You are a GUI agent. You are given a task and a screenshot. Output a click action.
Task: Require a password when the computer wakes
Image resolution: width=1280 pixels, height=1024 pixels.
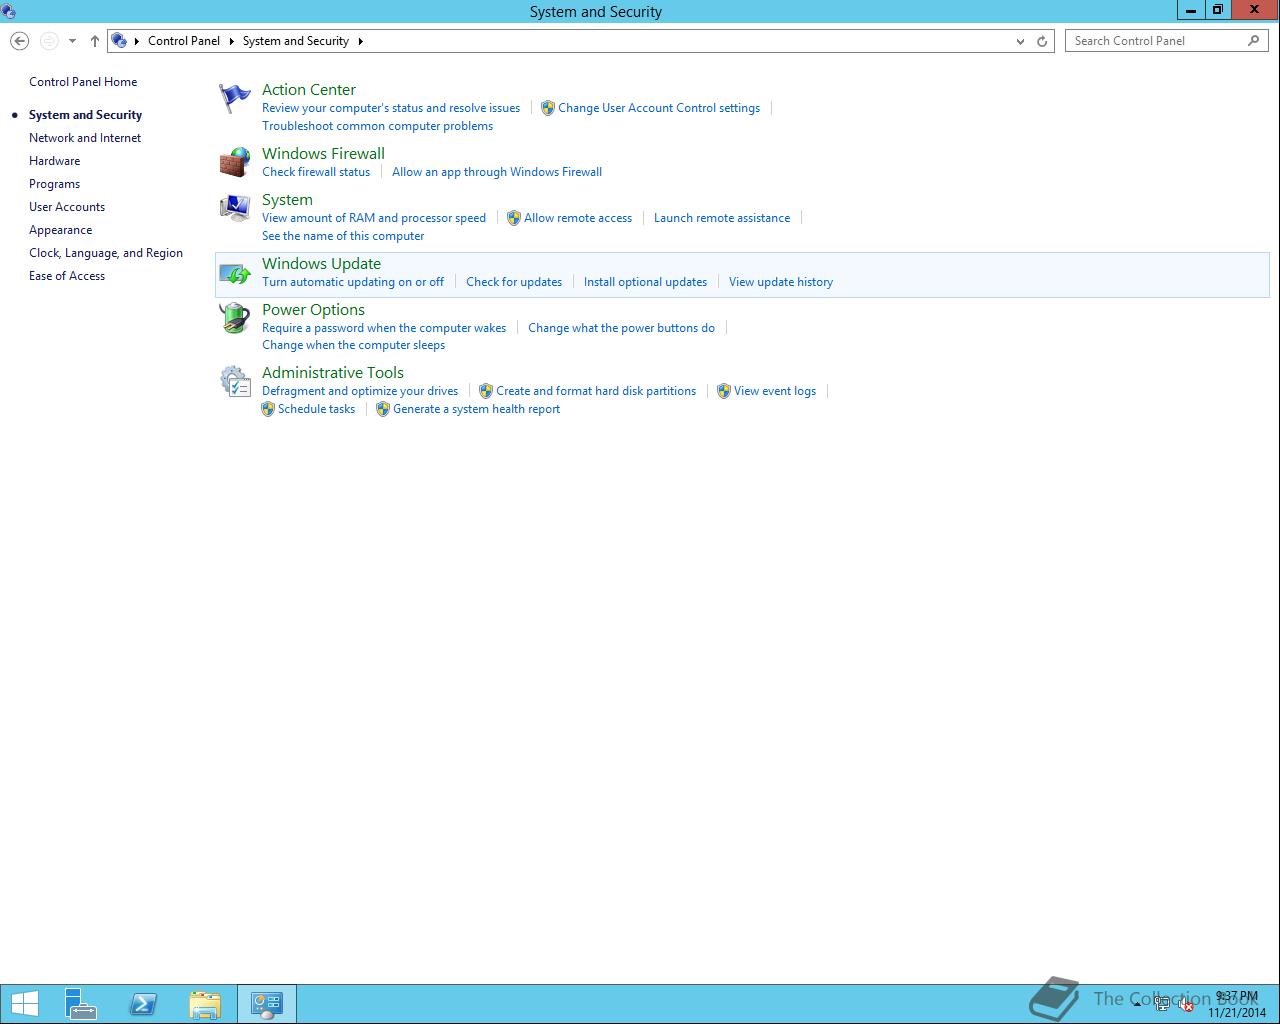coord(384,328)
